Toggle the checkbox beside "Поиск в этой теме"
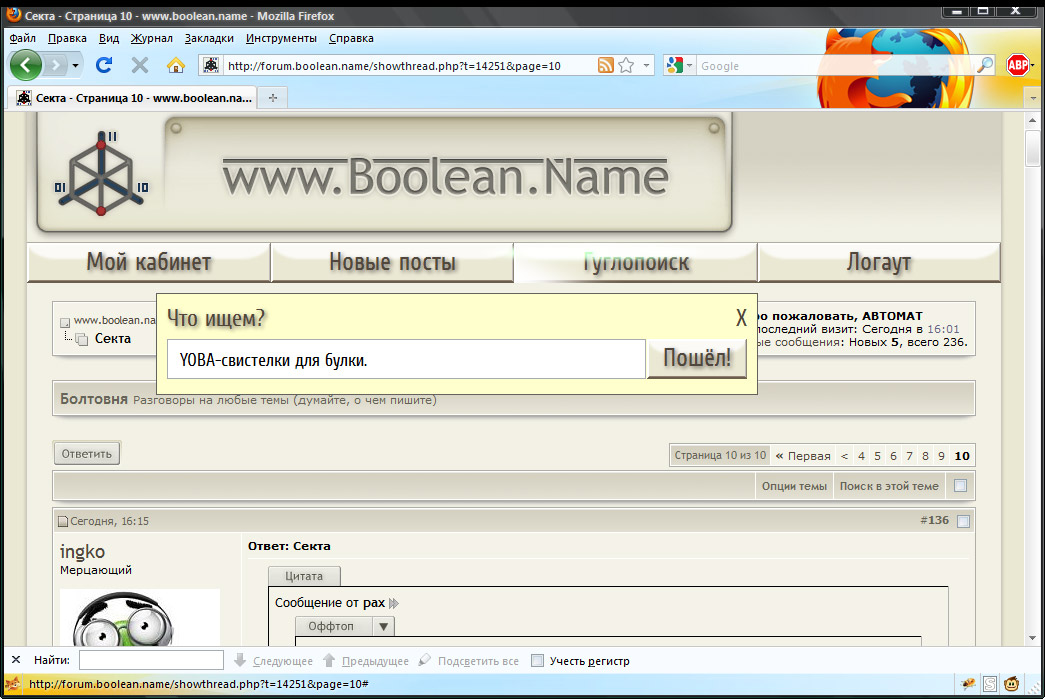 [960, 486]
